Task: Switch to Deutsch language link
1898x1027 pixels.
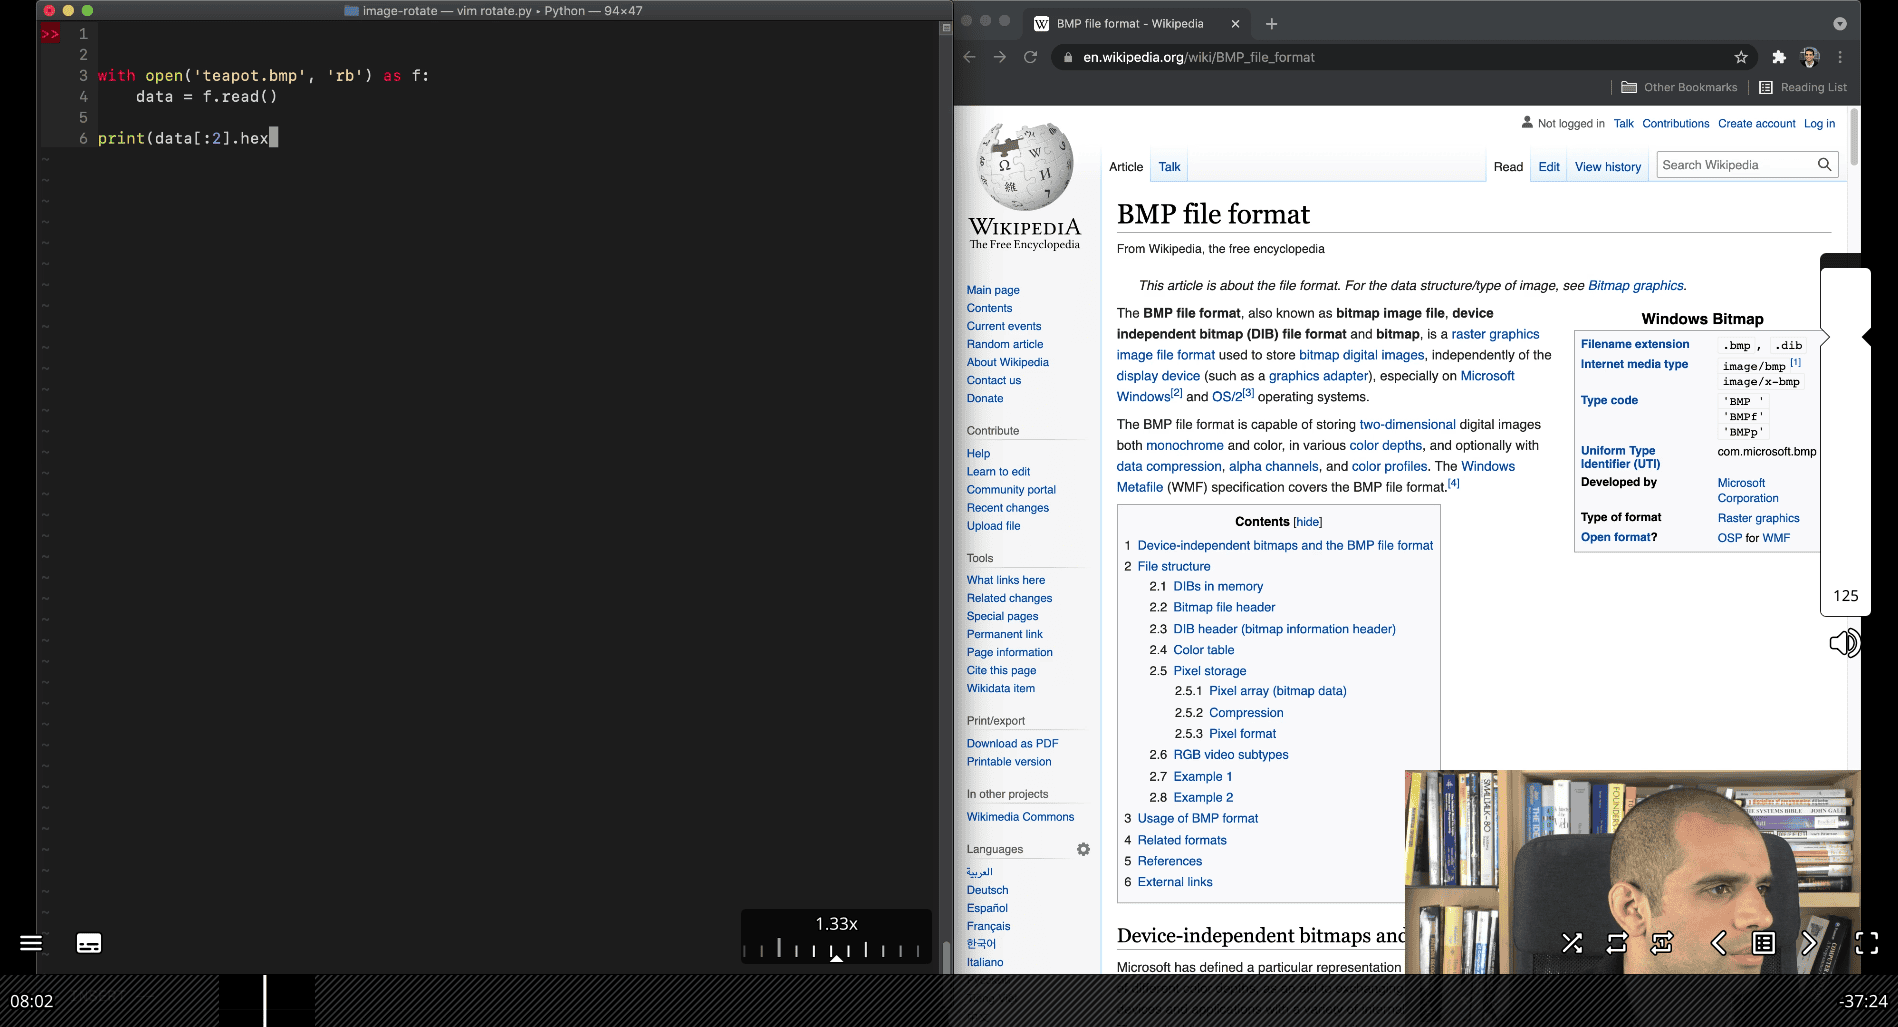Action: (x=987, y=890)
